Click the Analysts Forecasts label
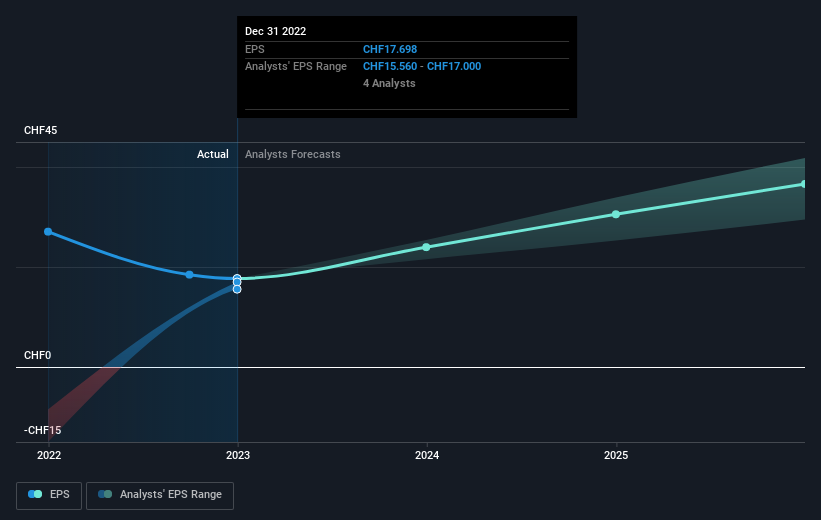The width and height of the screenshot is (821, 520). click(293, 154)
